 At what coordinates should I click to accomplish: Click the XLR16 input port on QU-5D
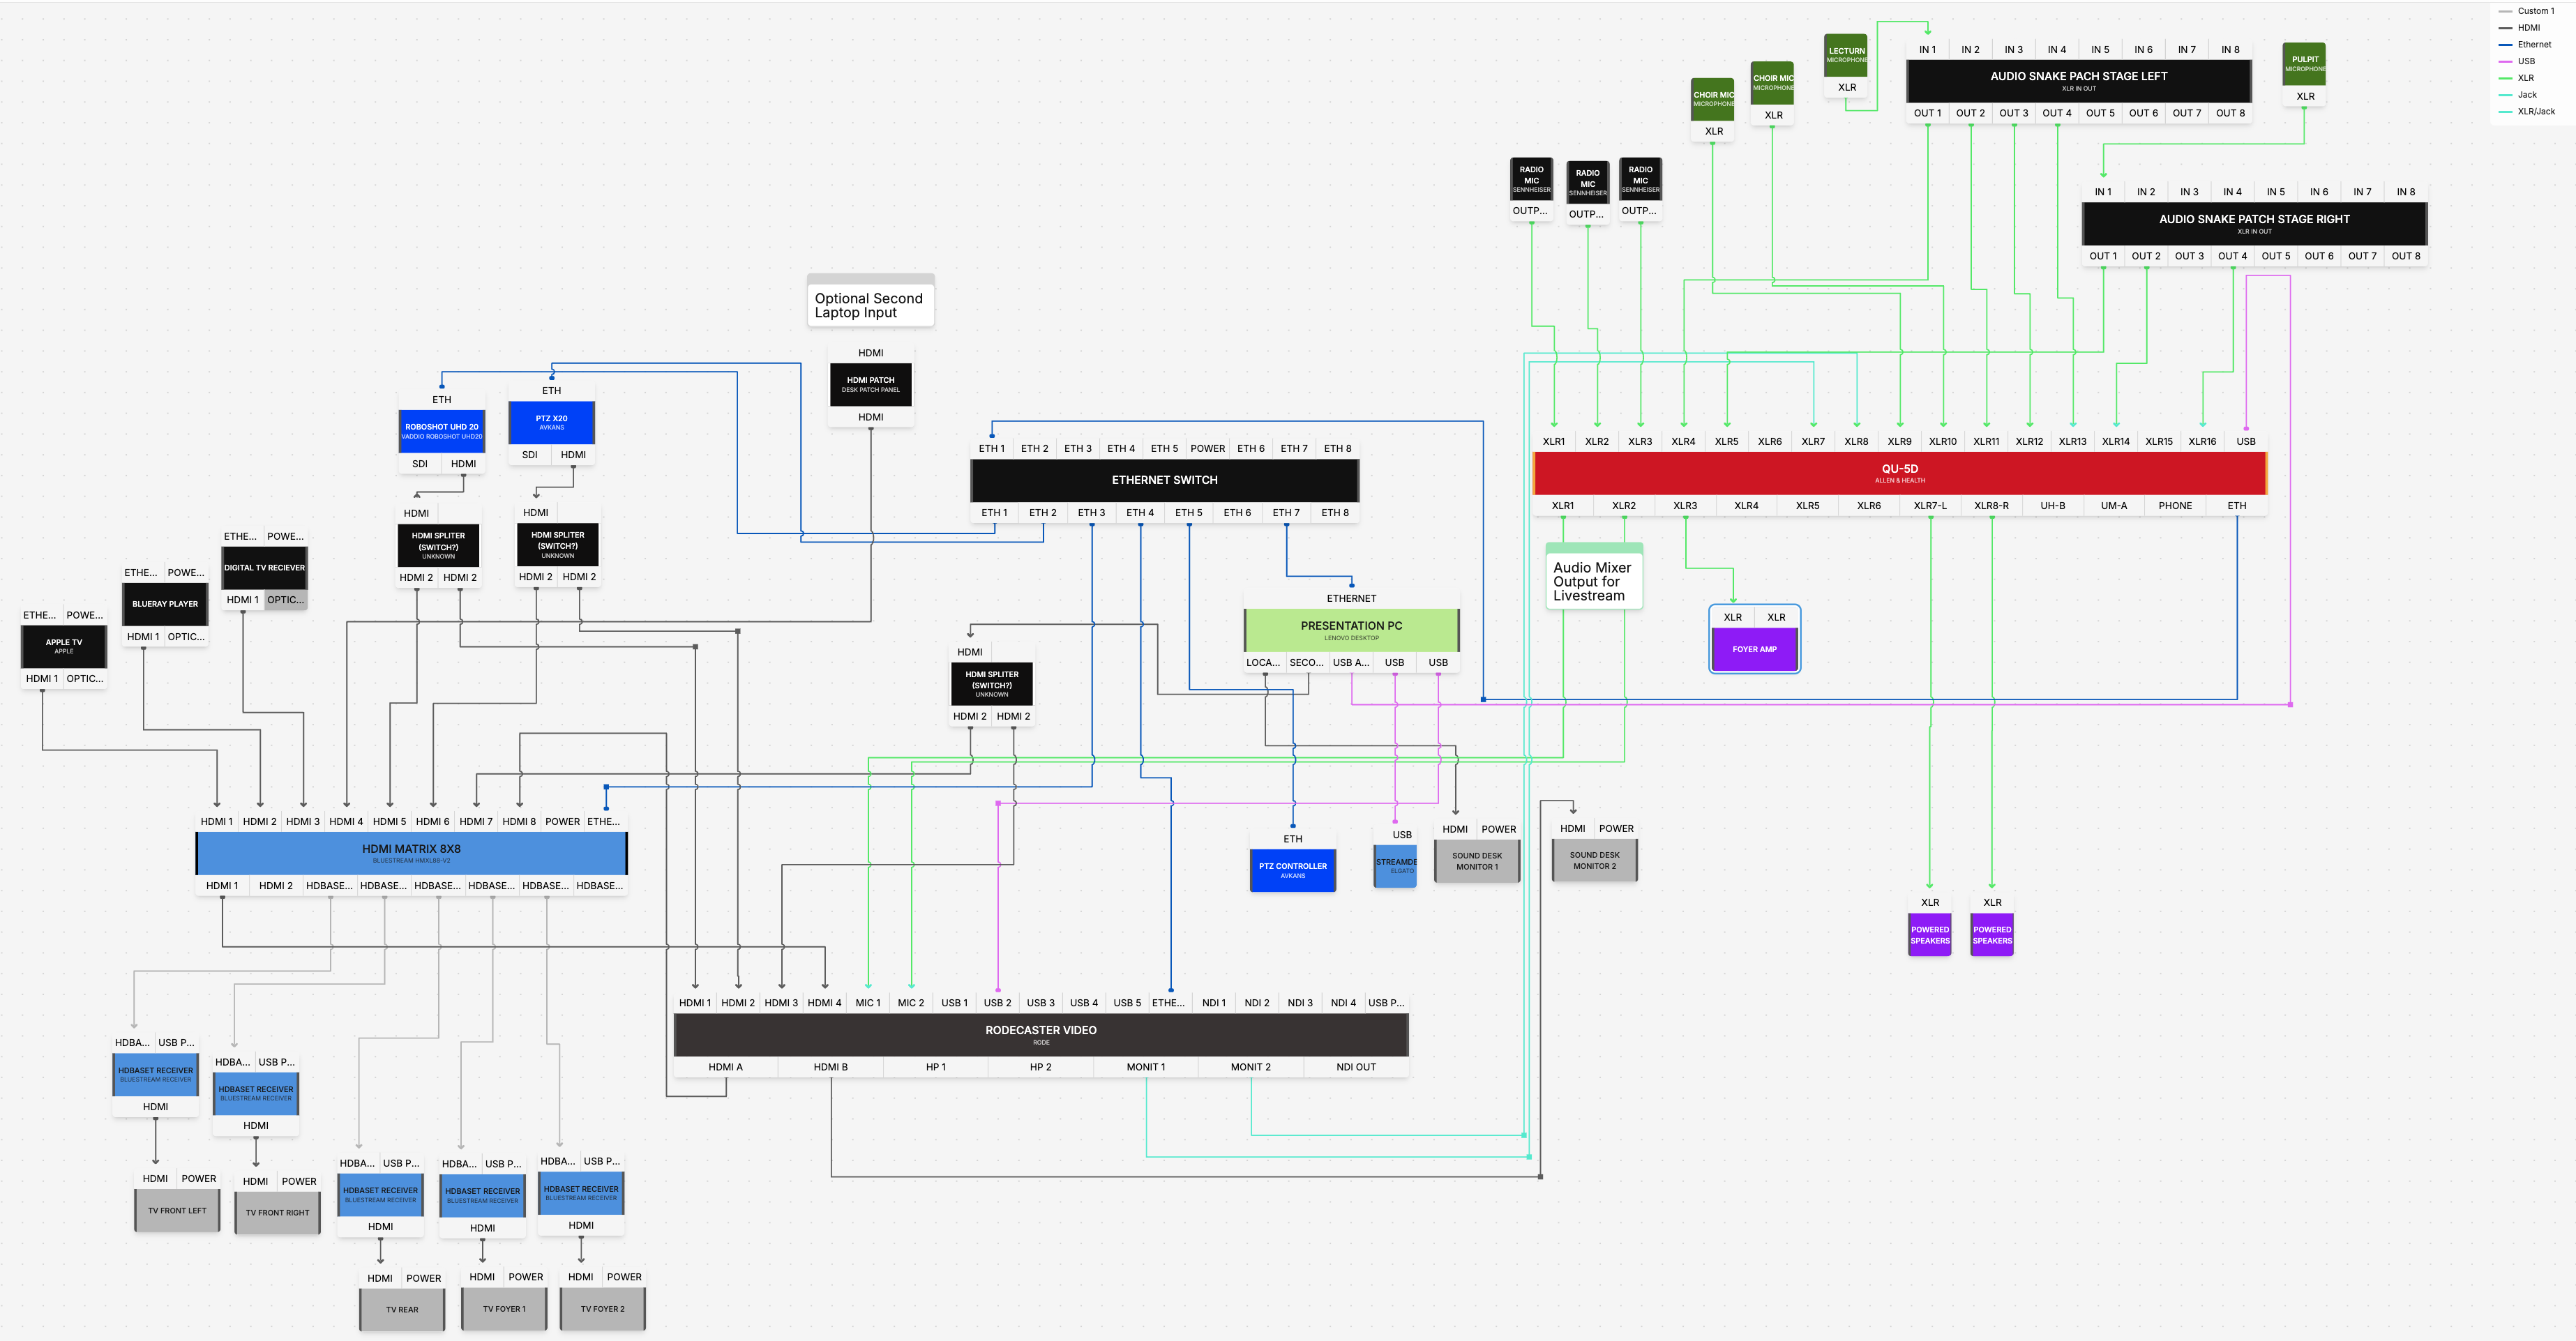2202,441
